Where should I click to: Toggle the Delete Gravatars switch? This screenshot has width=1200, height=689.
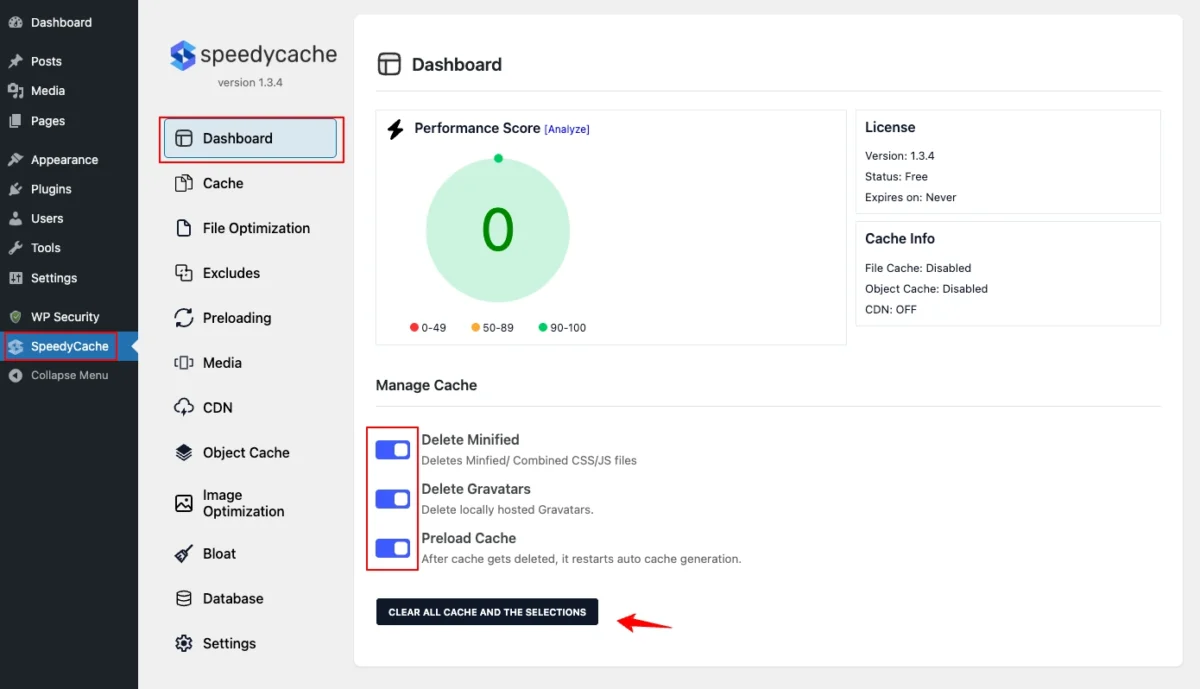tap(393, 499)
